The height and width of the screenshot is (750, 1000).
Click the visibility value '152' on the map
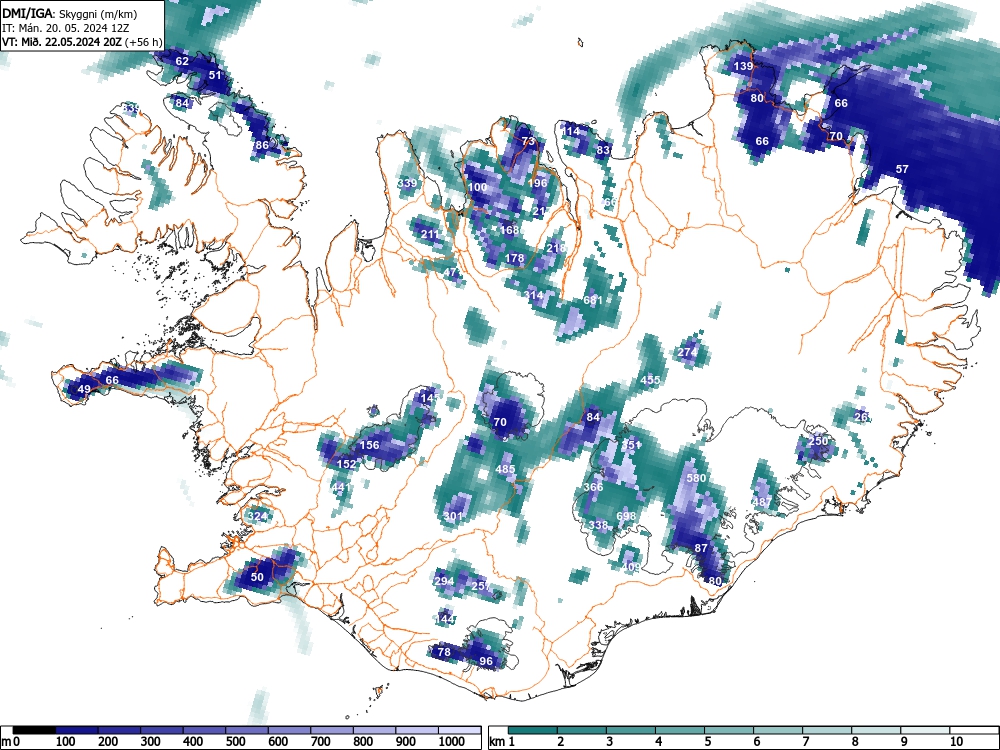click(346, 464)
